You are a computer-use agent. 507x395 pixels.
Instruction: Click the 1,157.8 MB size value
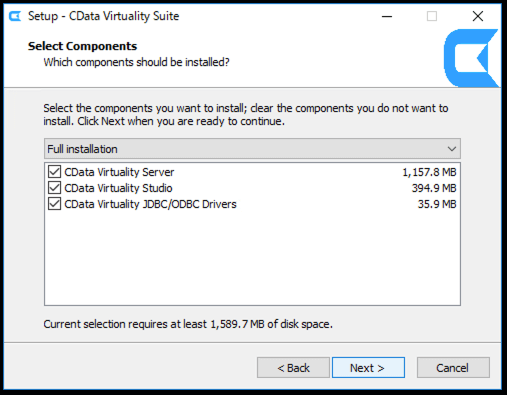429,172
